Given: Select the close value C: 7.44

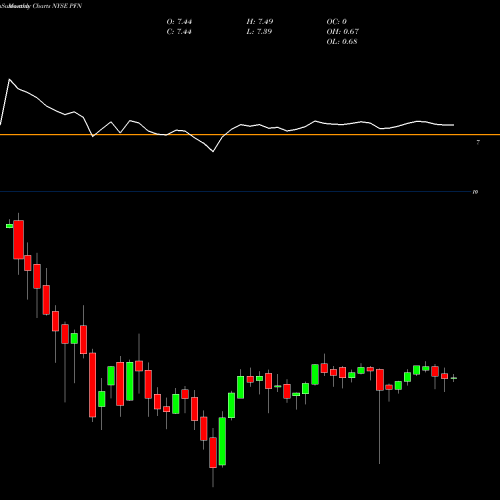Looking at the screenshot, I should pos(179,32).
